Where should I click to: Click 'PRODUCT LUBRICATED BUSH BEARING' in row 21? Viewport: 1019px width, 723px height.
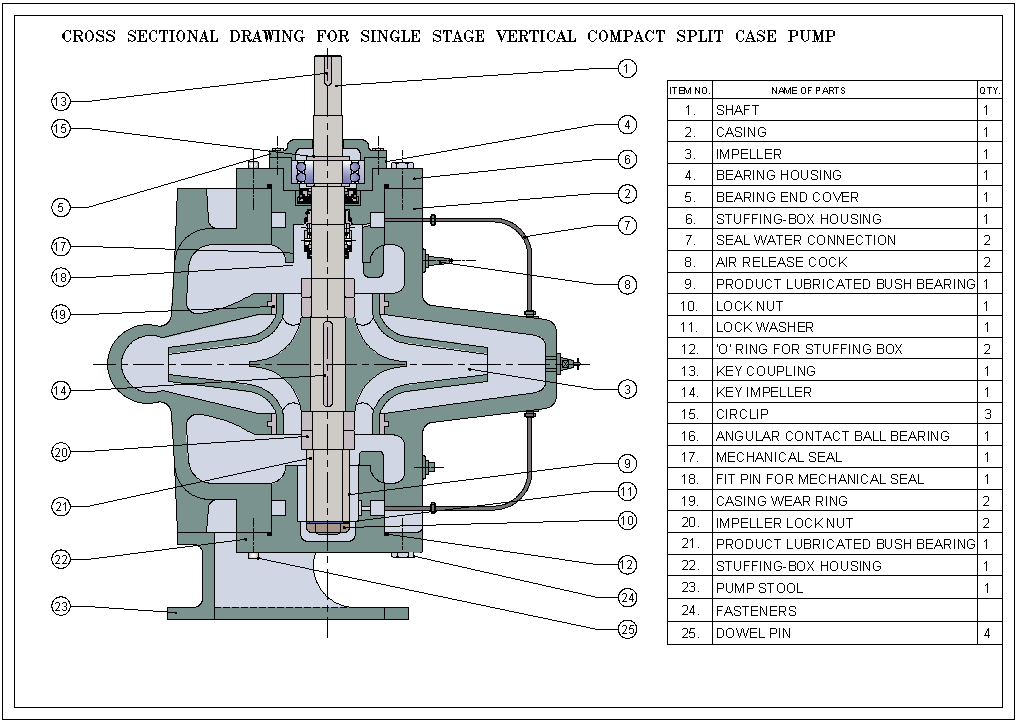(845, 544)
